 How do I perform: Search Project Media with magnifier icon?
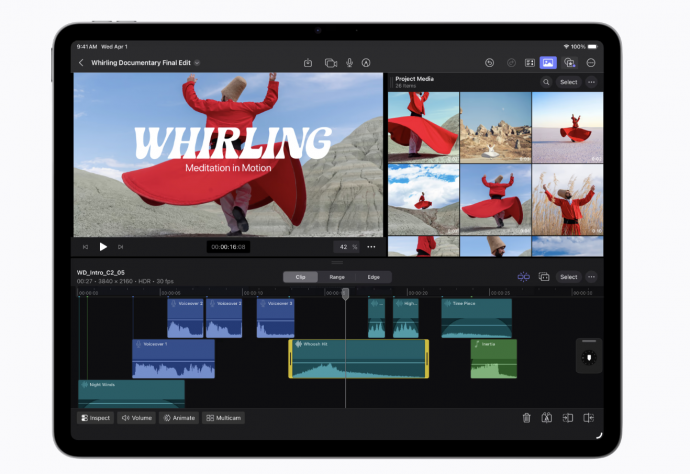(546, 82)
